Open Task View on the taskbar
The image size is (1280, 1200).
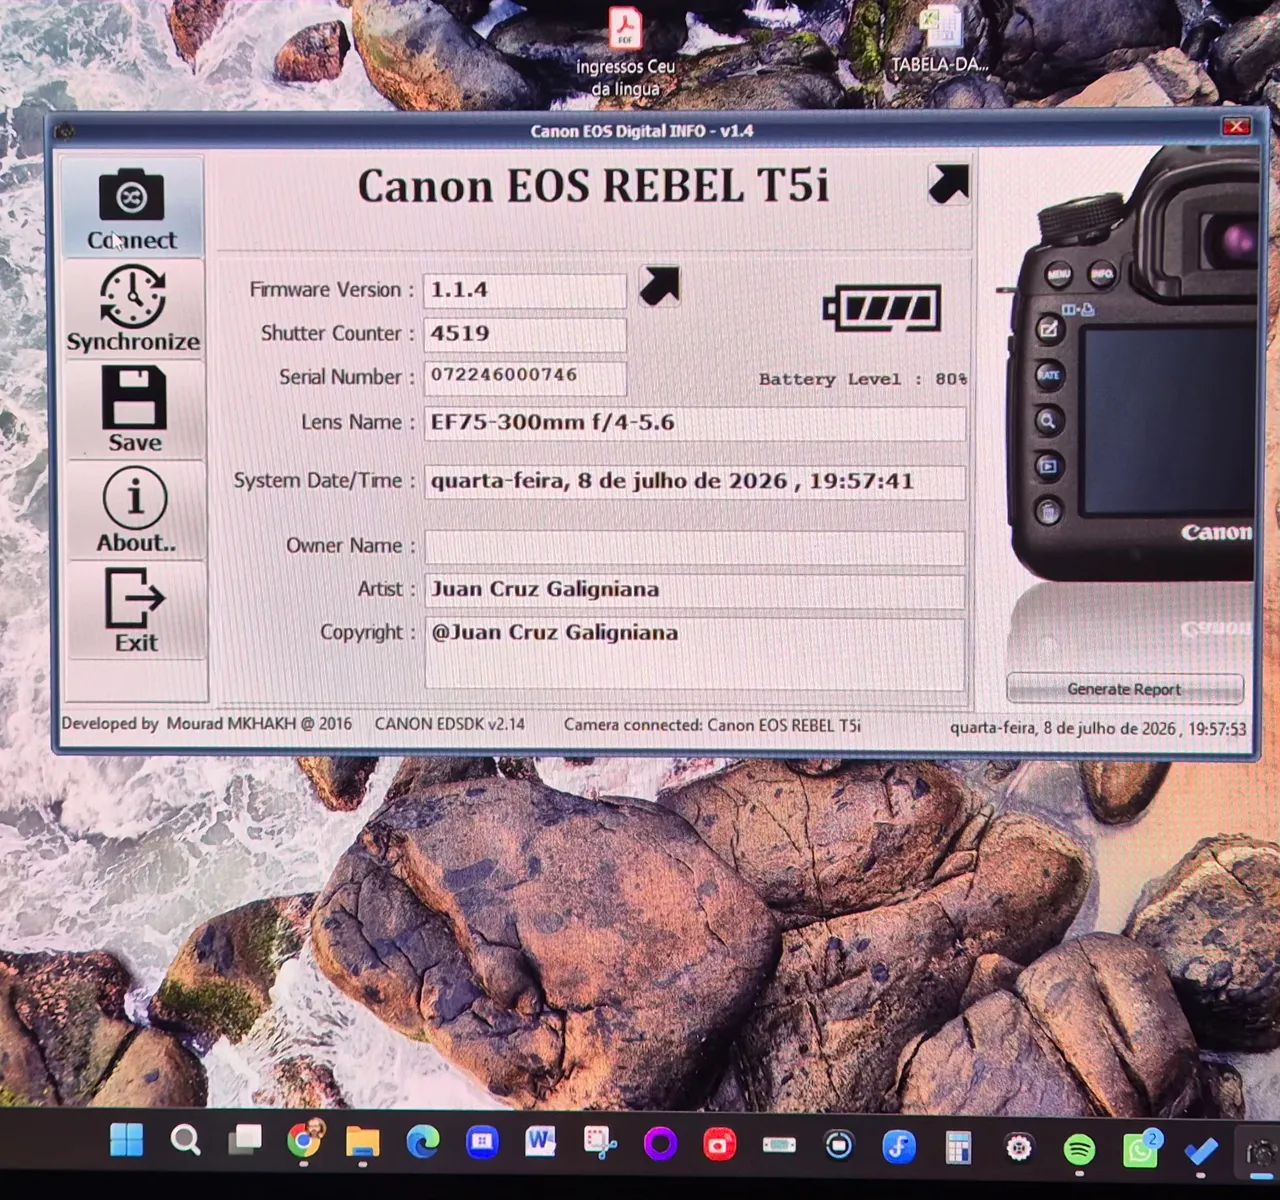244,1140
